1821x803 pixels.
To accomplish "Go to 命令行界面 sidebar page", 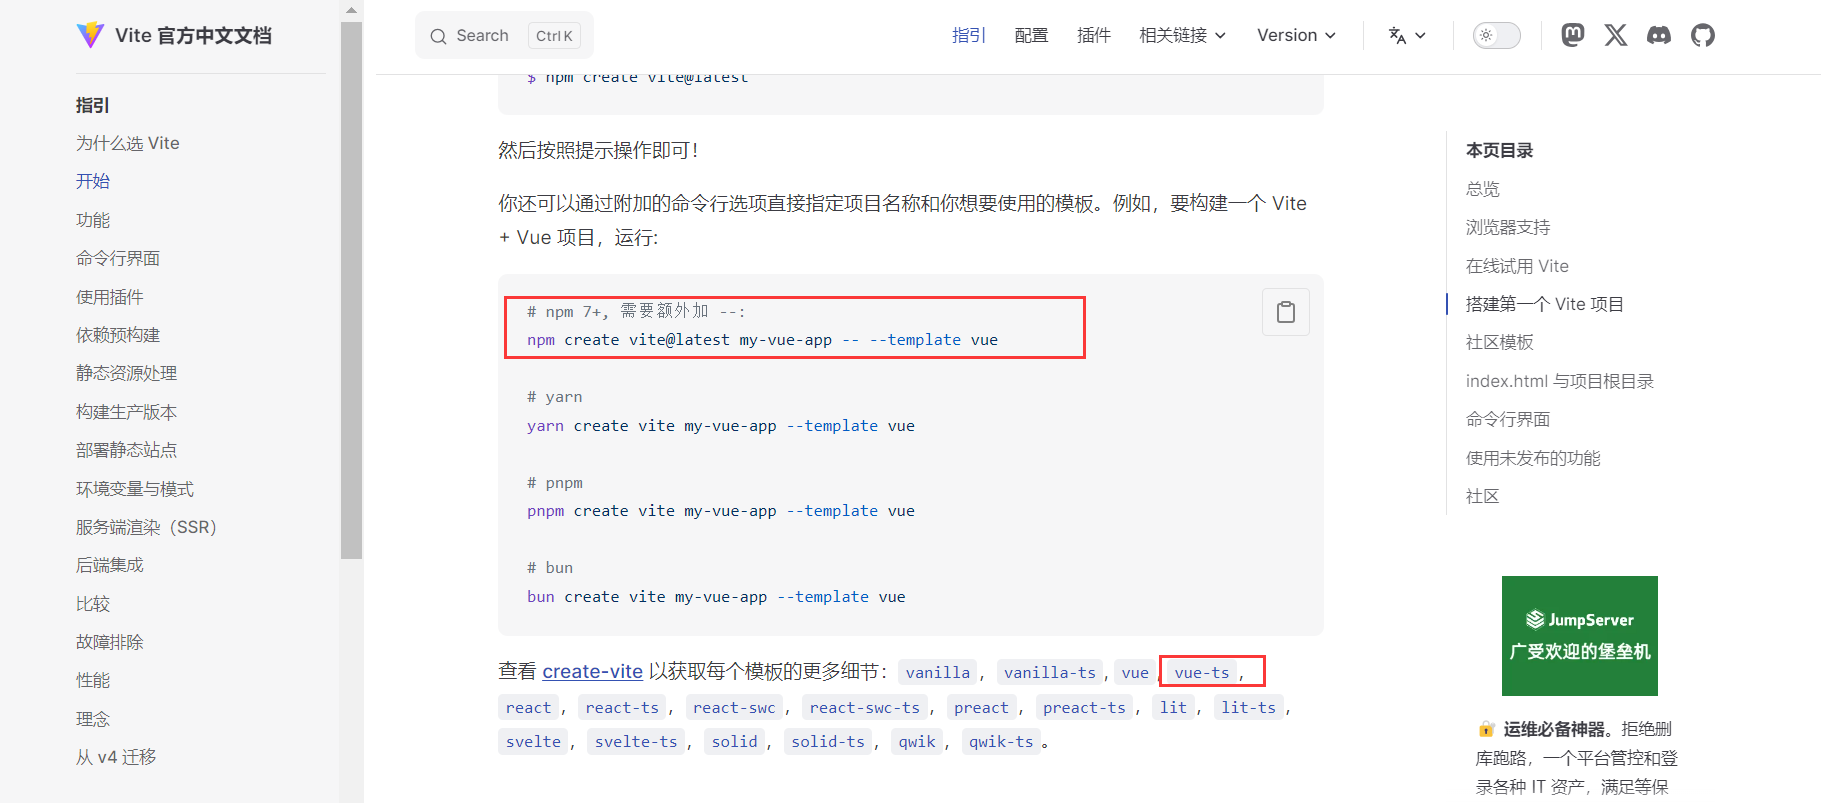I will pyautogui.click(x=118, y=258).
